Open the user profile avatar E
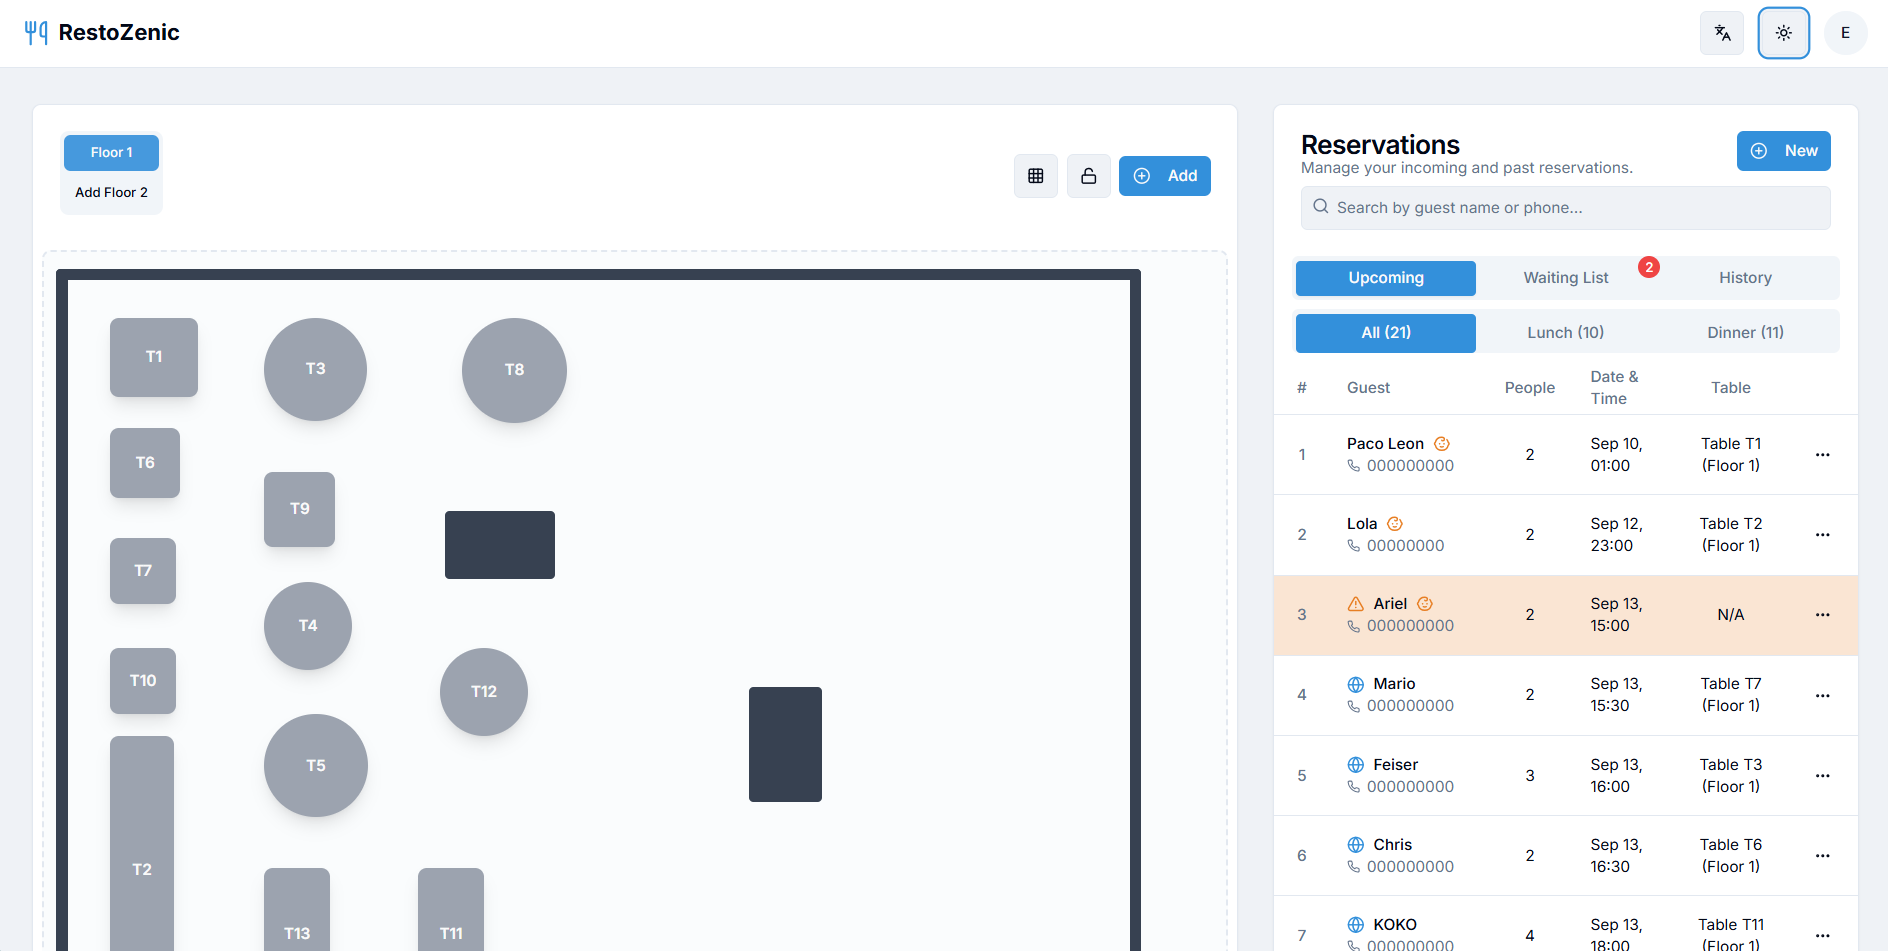Screen dimensions: 1888x951 click(x=1845, y=32)
